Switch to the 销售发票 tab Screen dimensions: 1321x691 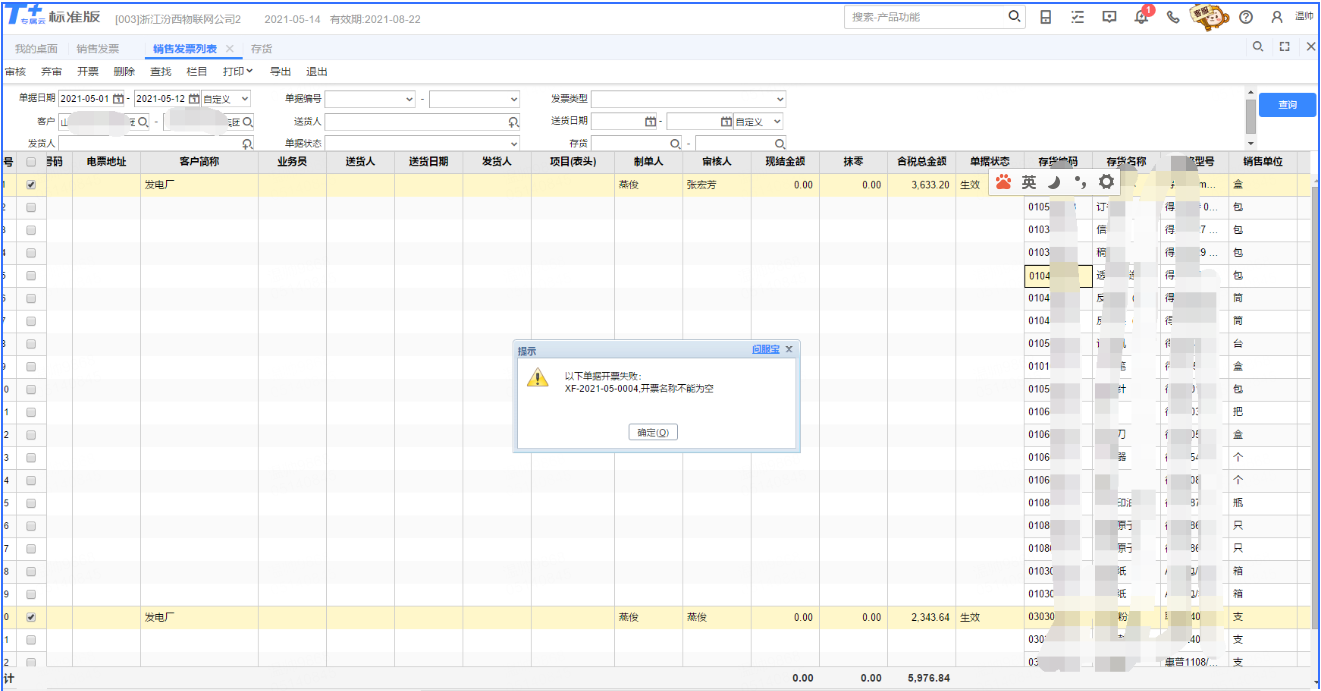[x=97, y=48]
